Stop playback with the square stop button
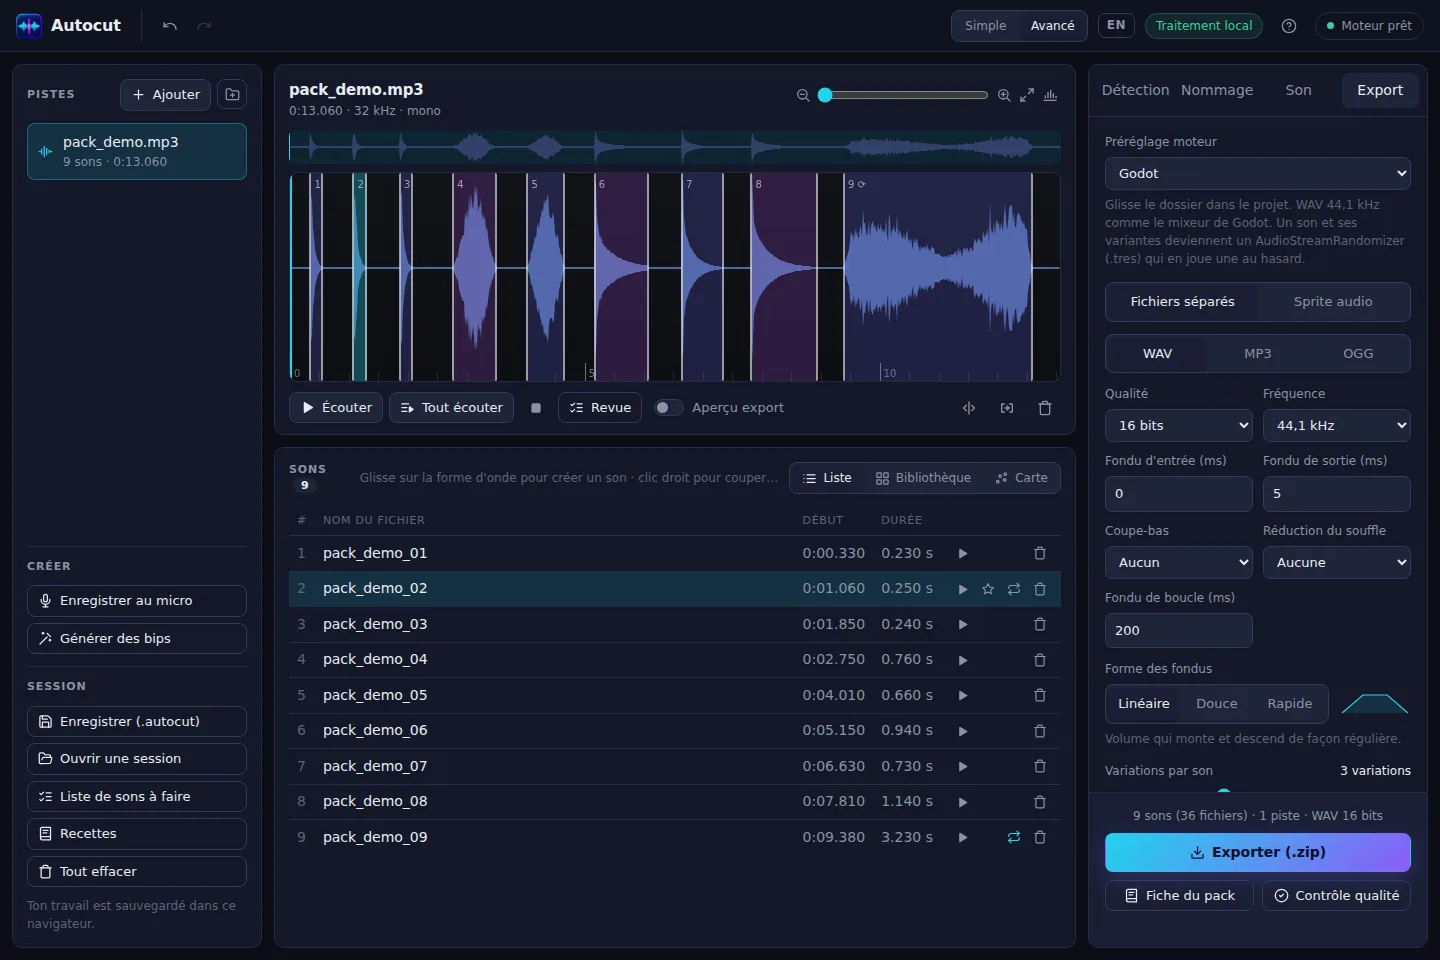 pos(536,408)
